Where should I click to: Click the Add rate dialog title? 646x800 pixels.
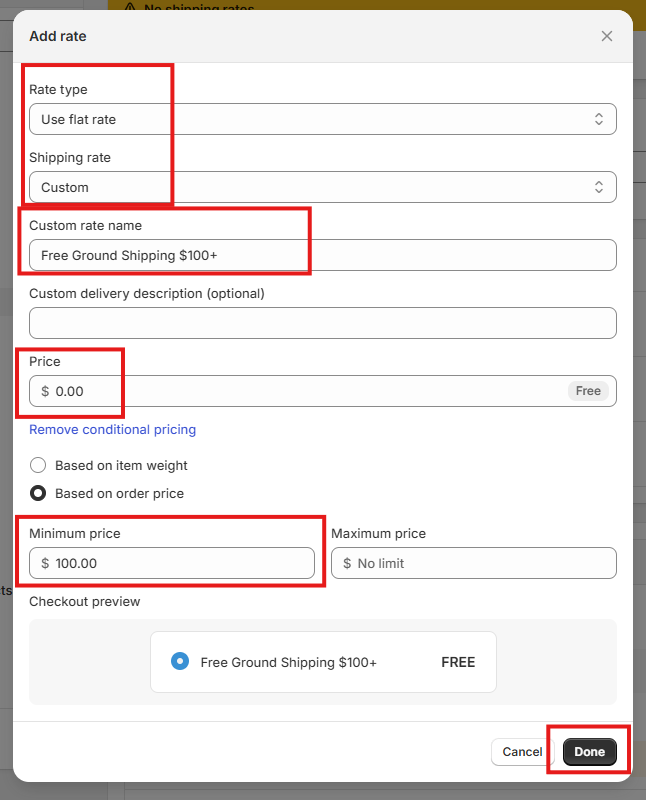pyautogui.click(x=58, y=36)
